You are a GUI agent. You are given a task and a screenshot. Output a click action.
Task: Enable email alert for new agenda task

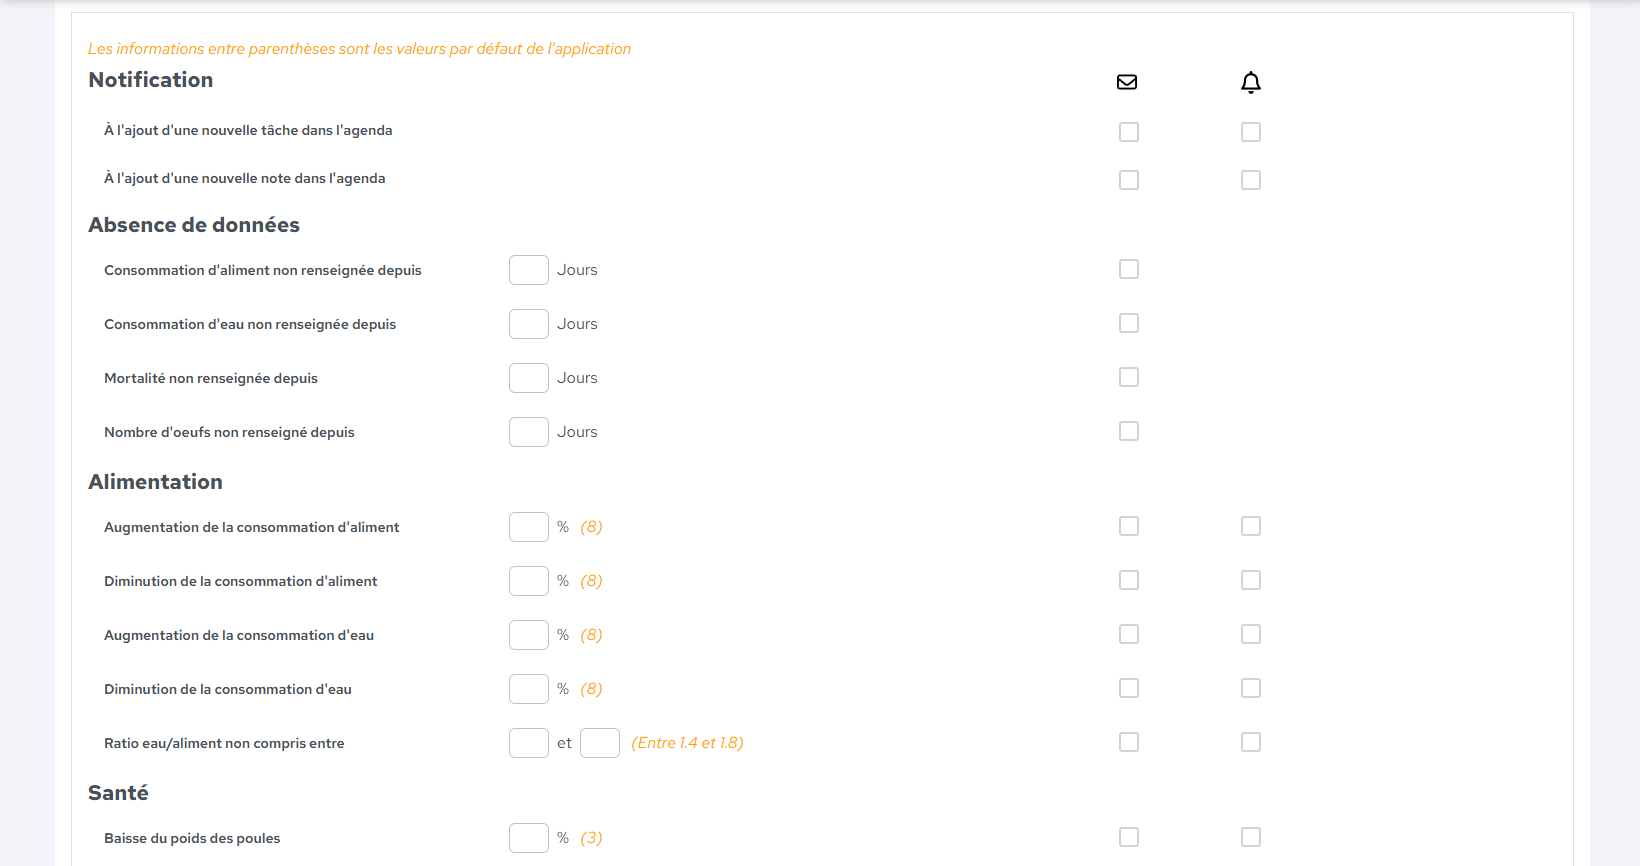click(1129, 132)
